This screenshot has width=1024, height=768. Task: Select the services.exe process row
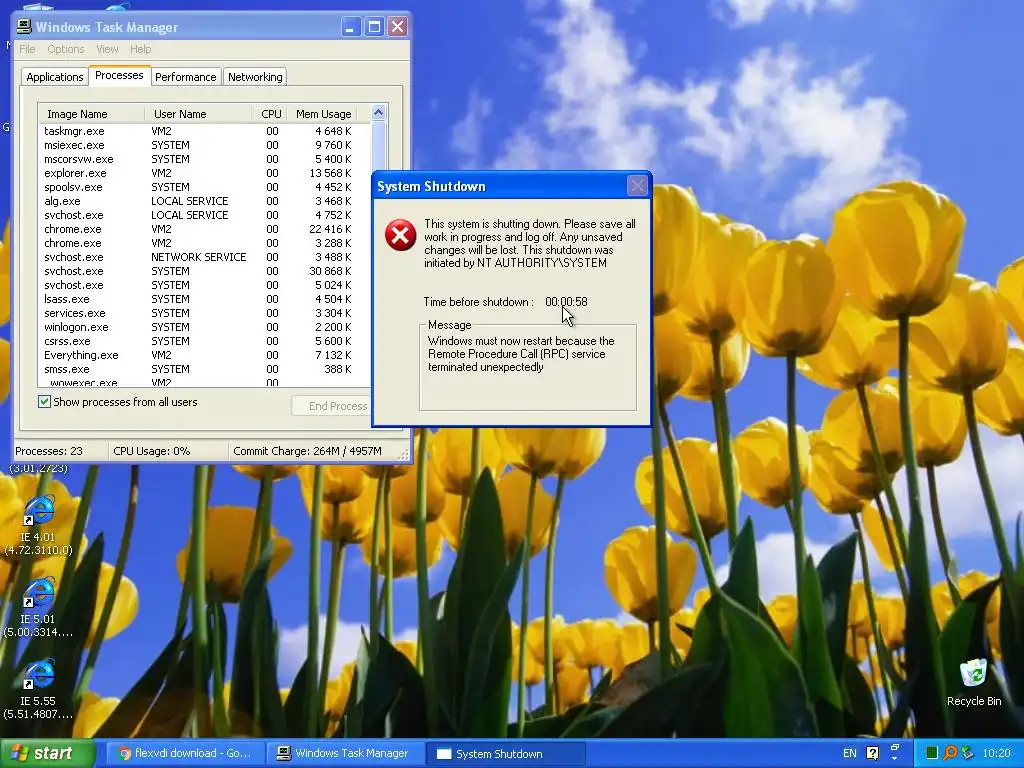pyautogui.click(x=204, y=313)
